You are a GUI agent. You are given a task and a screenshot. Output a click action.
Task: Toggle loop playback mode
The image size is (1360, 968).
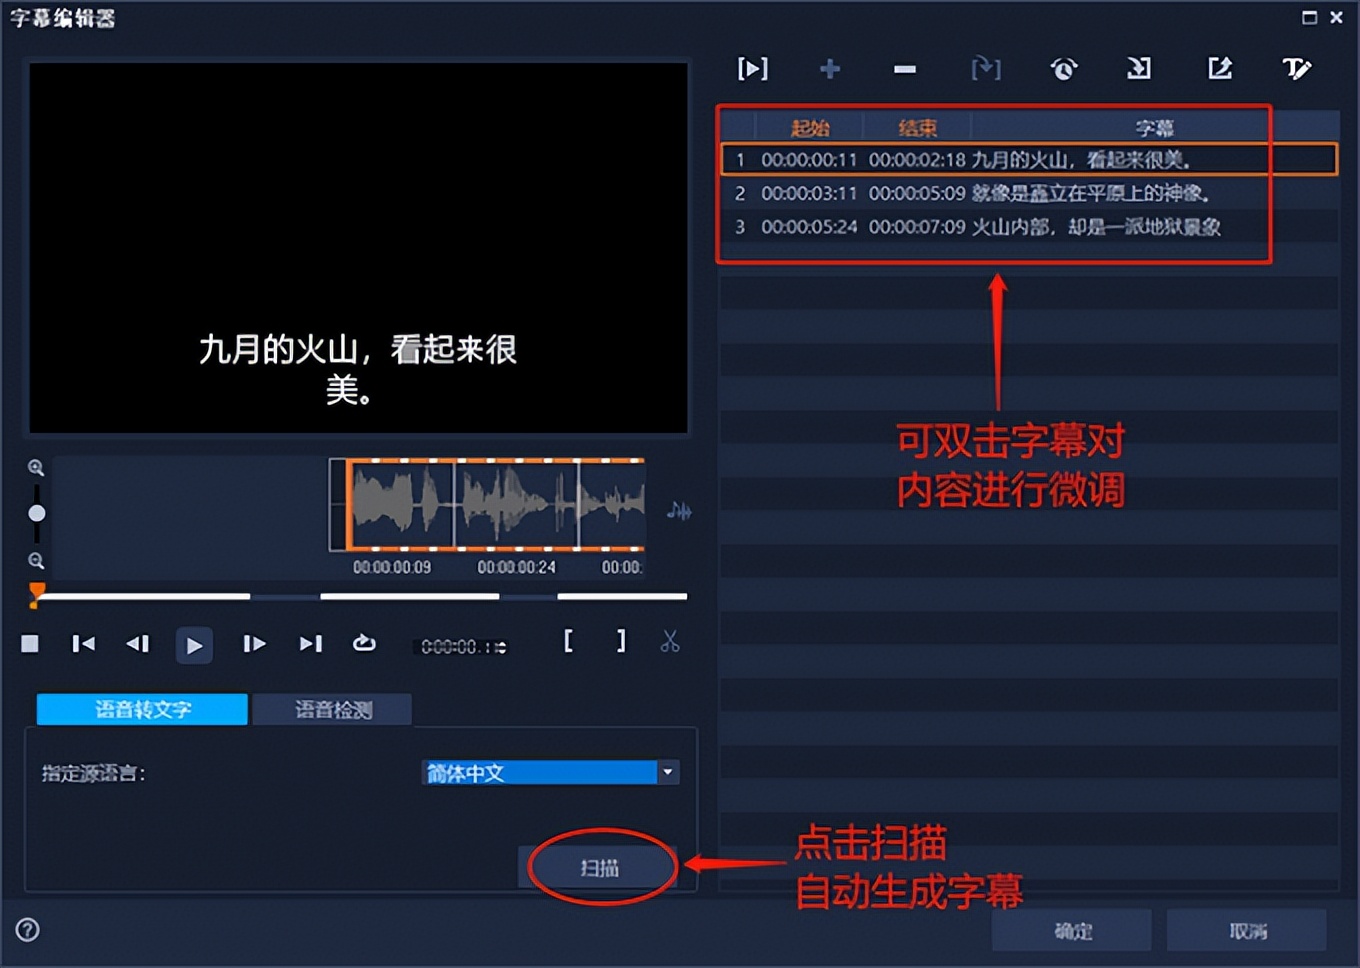click(x=364, y=643)
